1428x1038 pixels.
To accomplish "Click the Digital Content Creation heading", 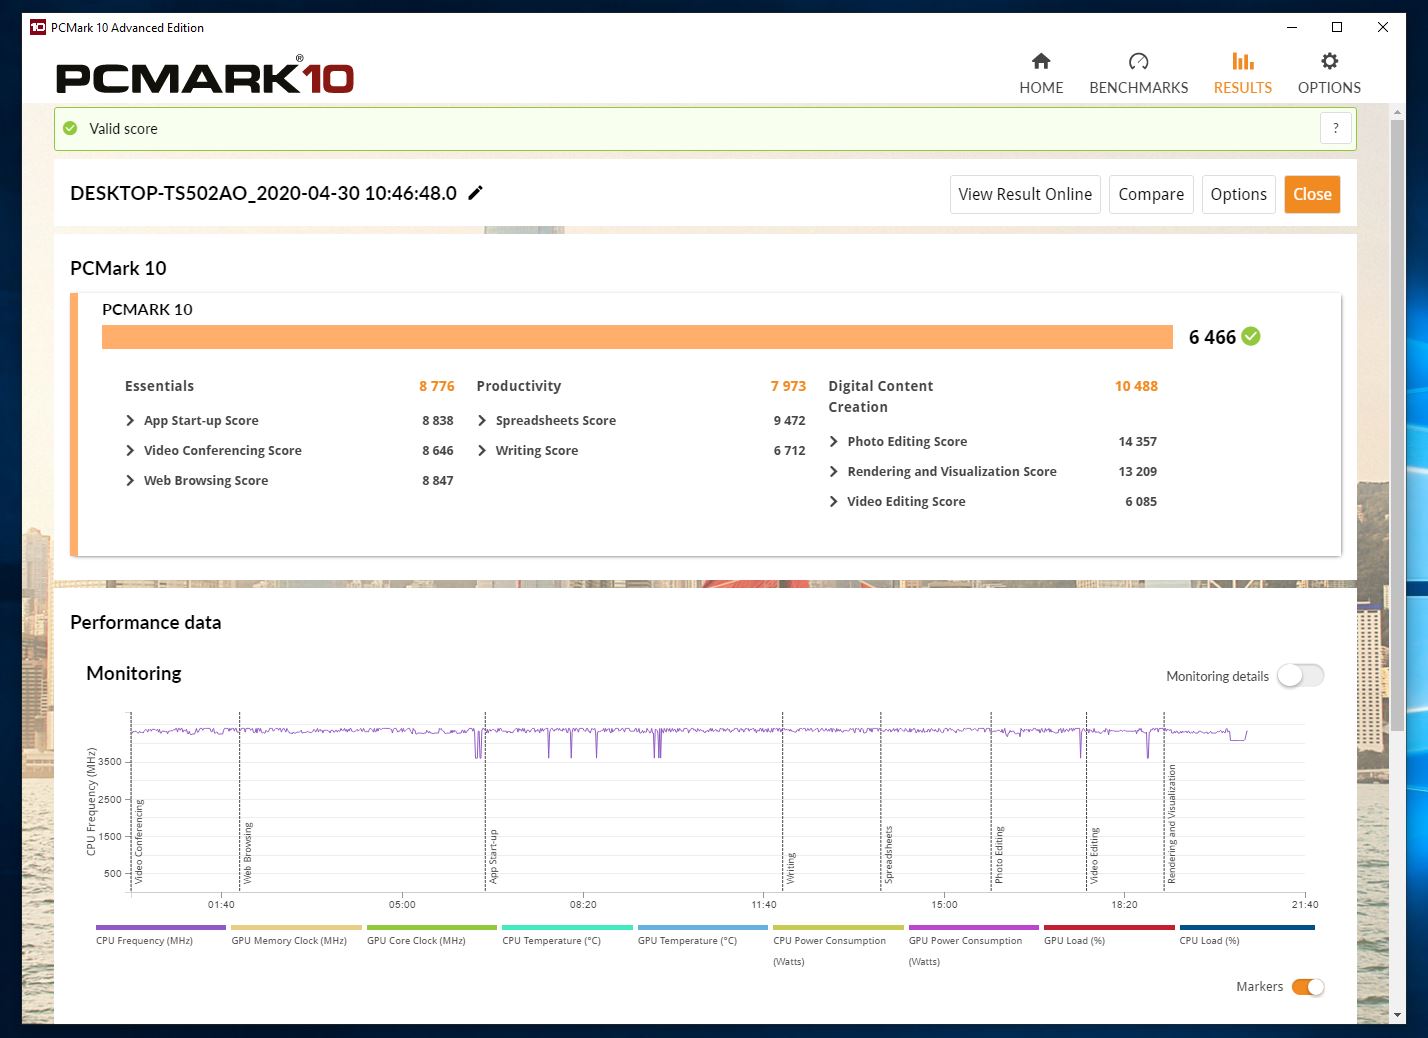I will [x=880, y=396].
